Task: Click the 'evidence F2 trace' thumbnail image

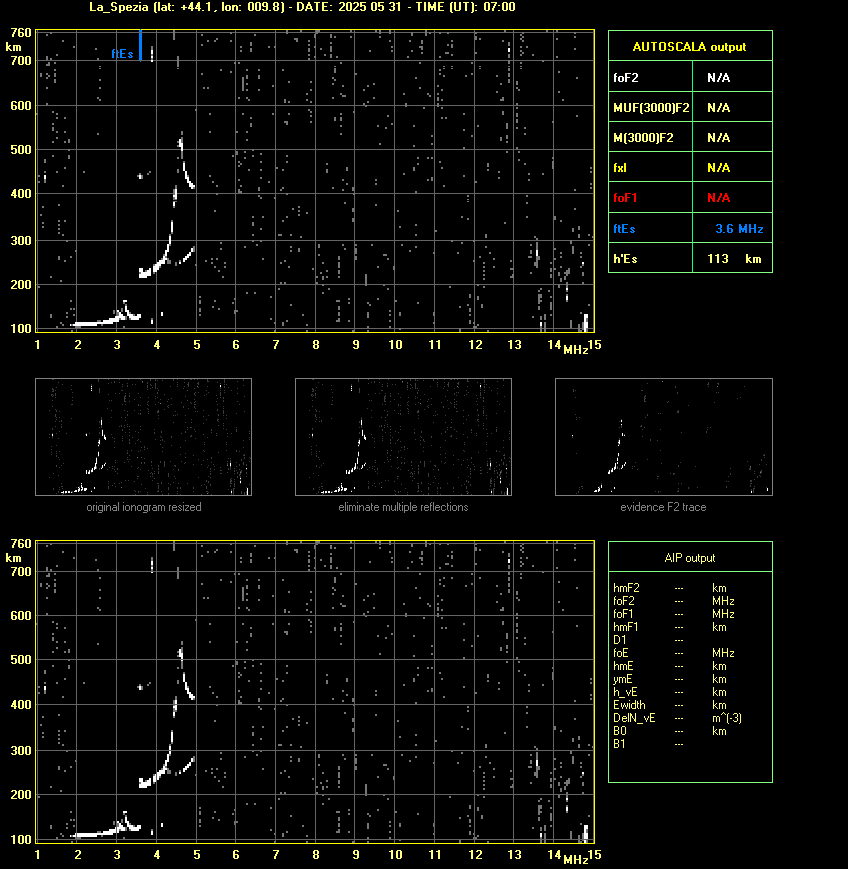Action: click(x=663, y=437)
